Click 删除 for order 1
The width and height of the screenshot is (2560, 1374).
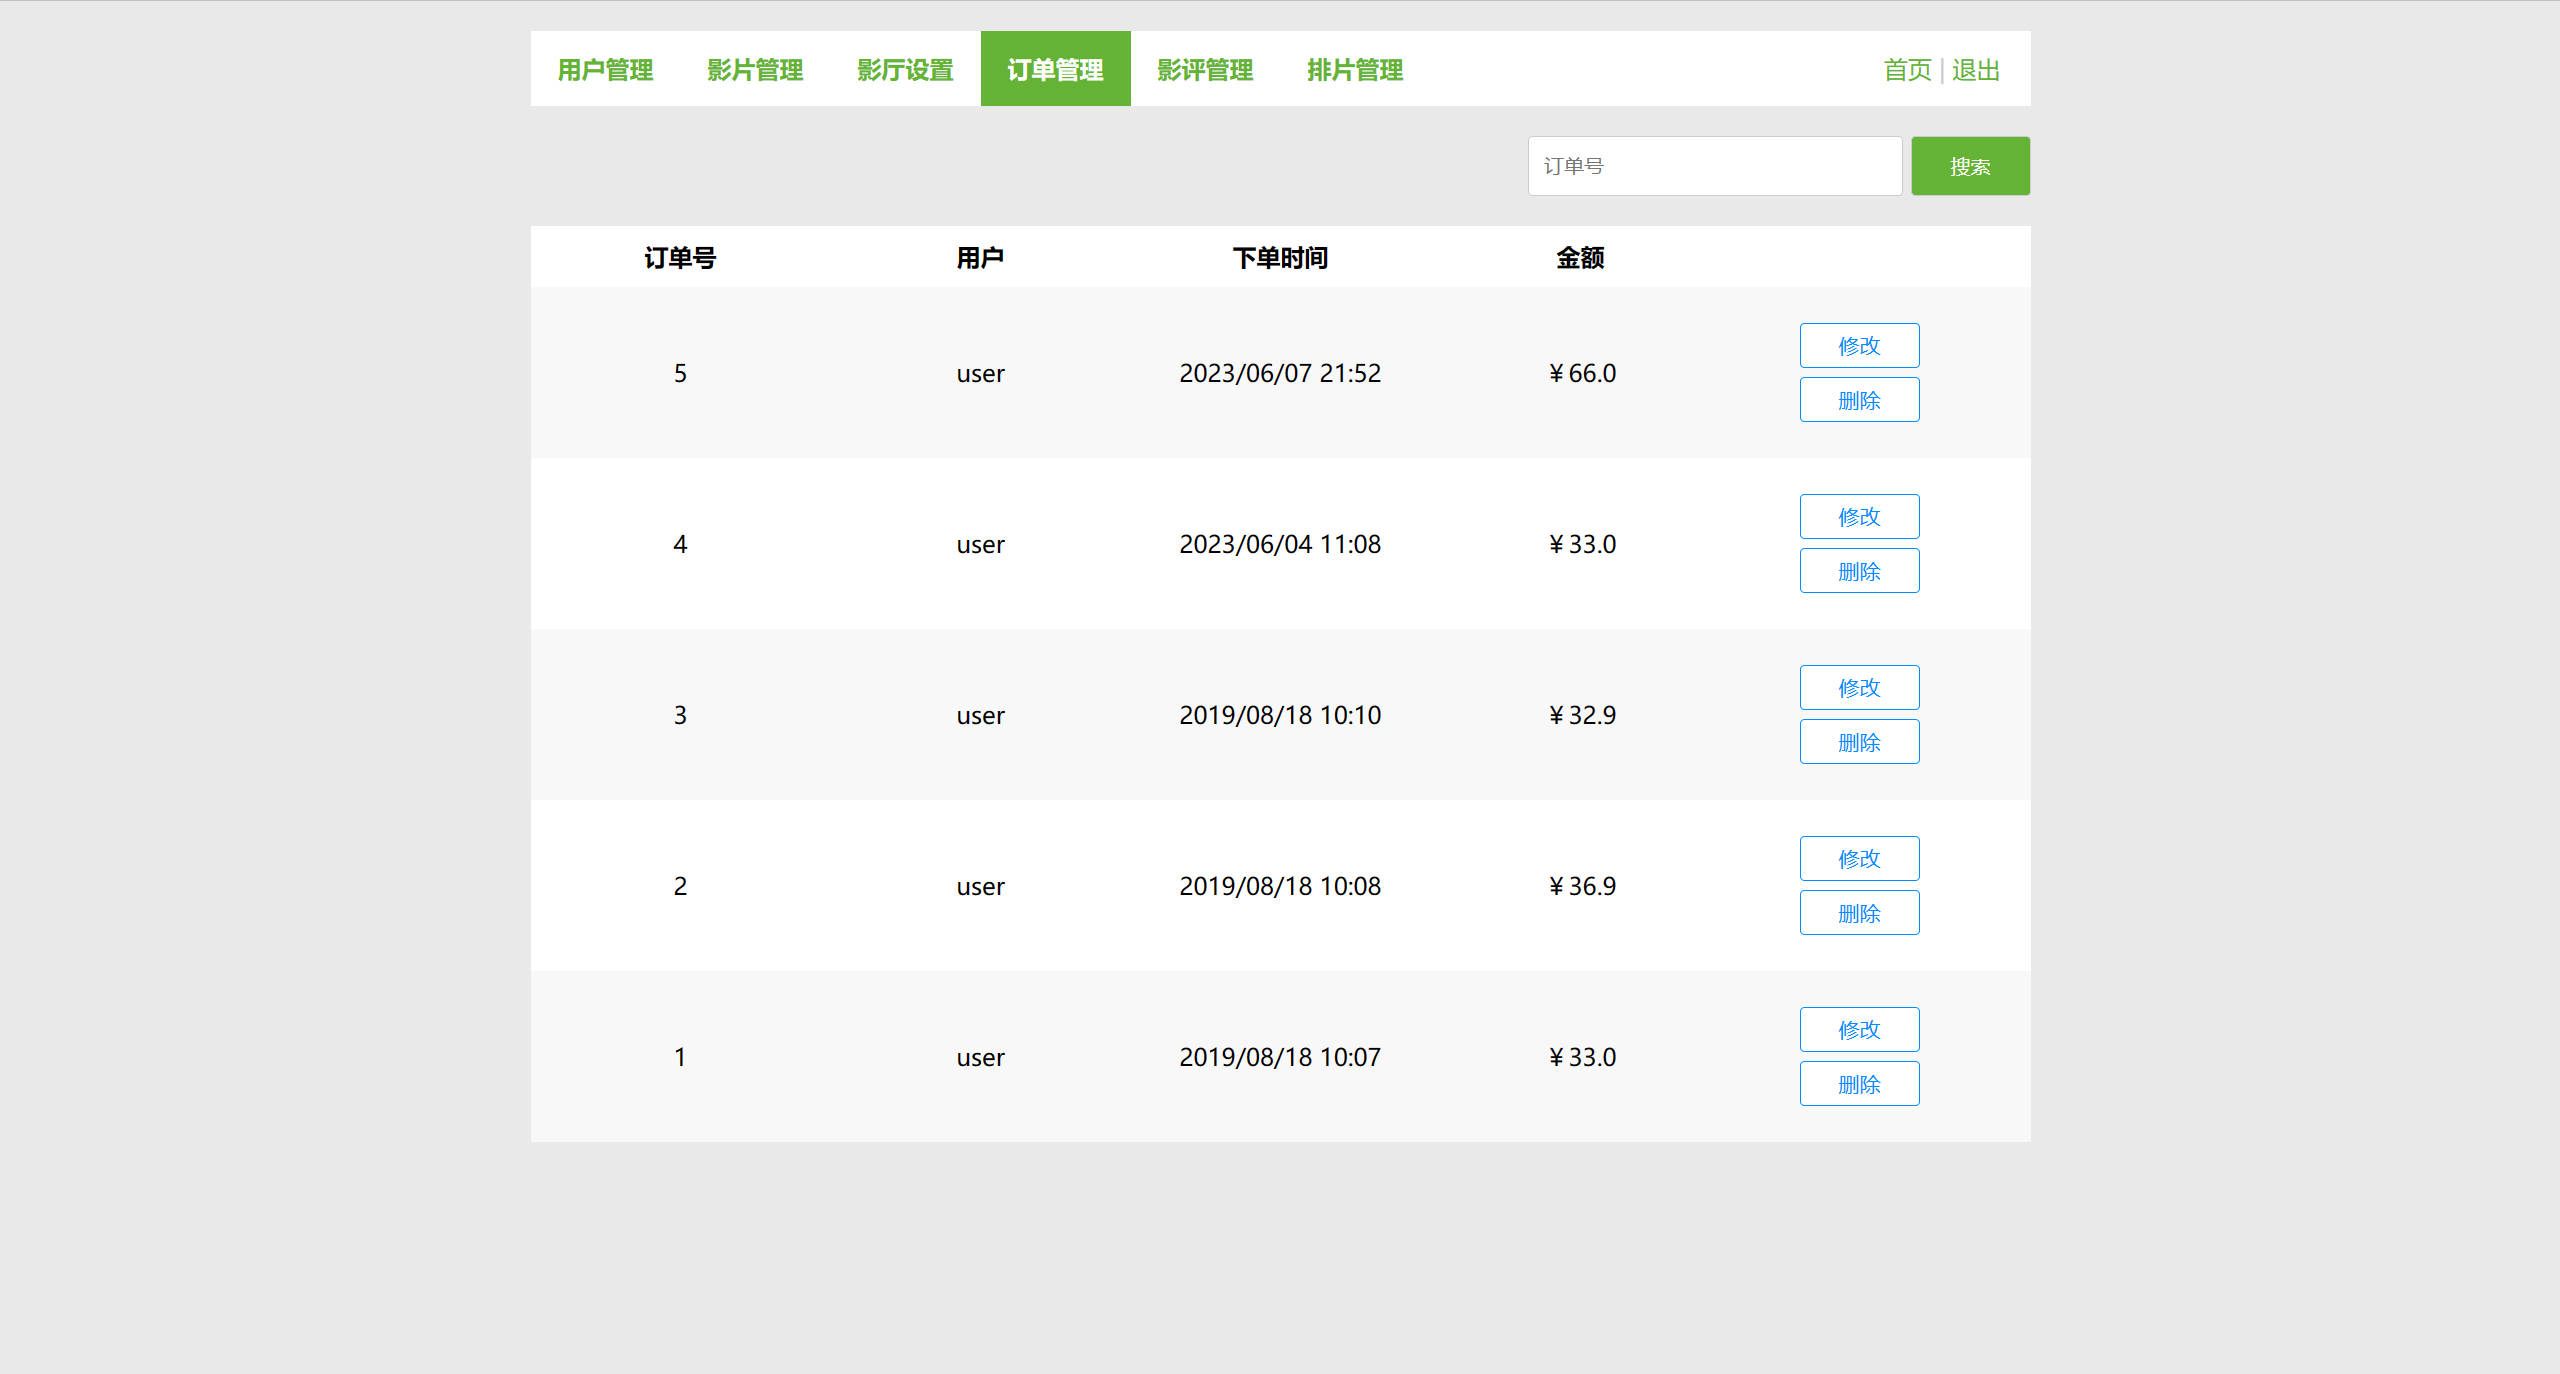pyautogui.click(x=1859, y=1084)
